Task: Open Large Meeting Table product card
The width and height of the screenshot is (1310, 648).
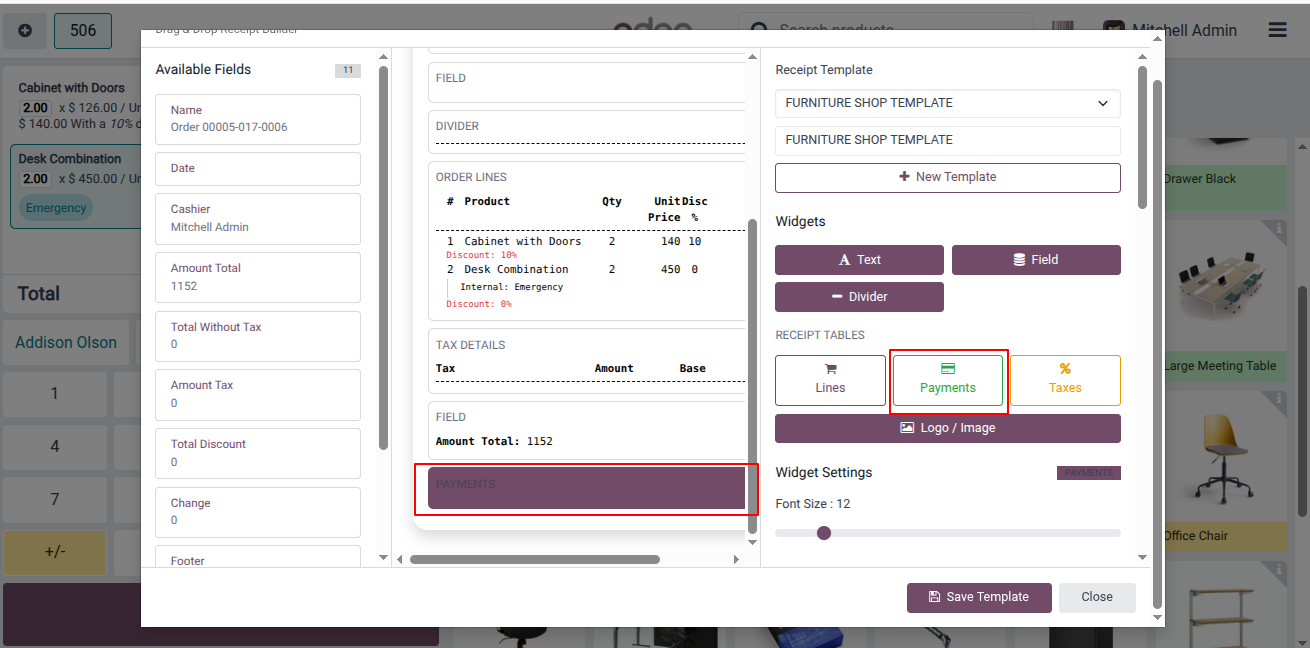Action: pos(1224,301)
